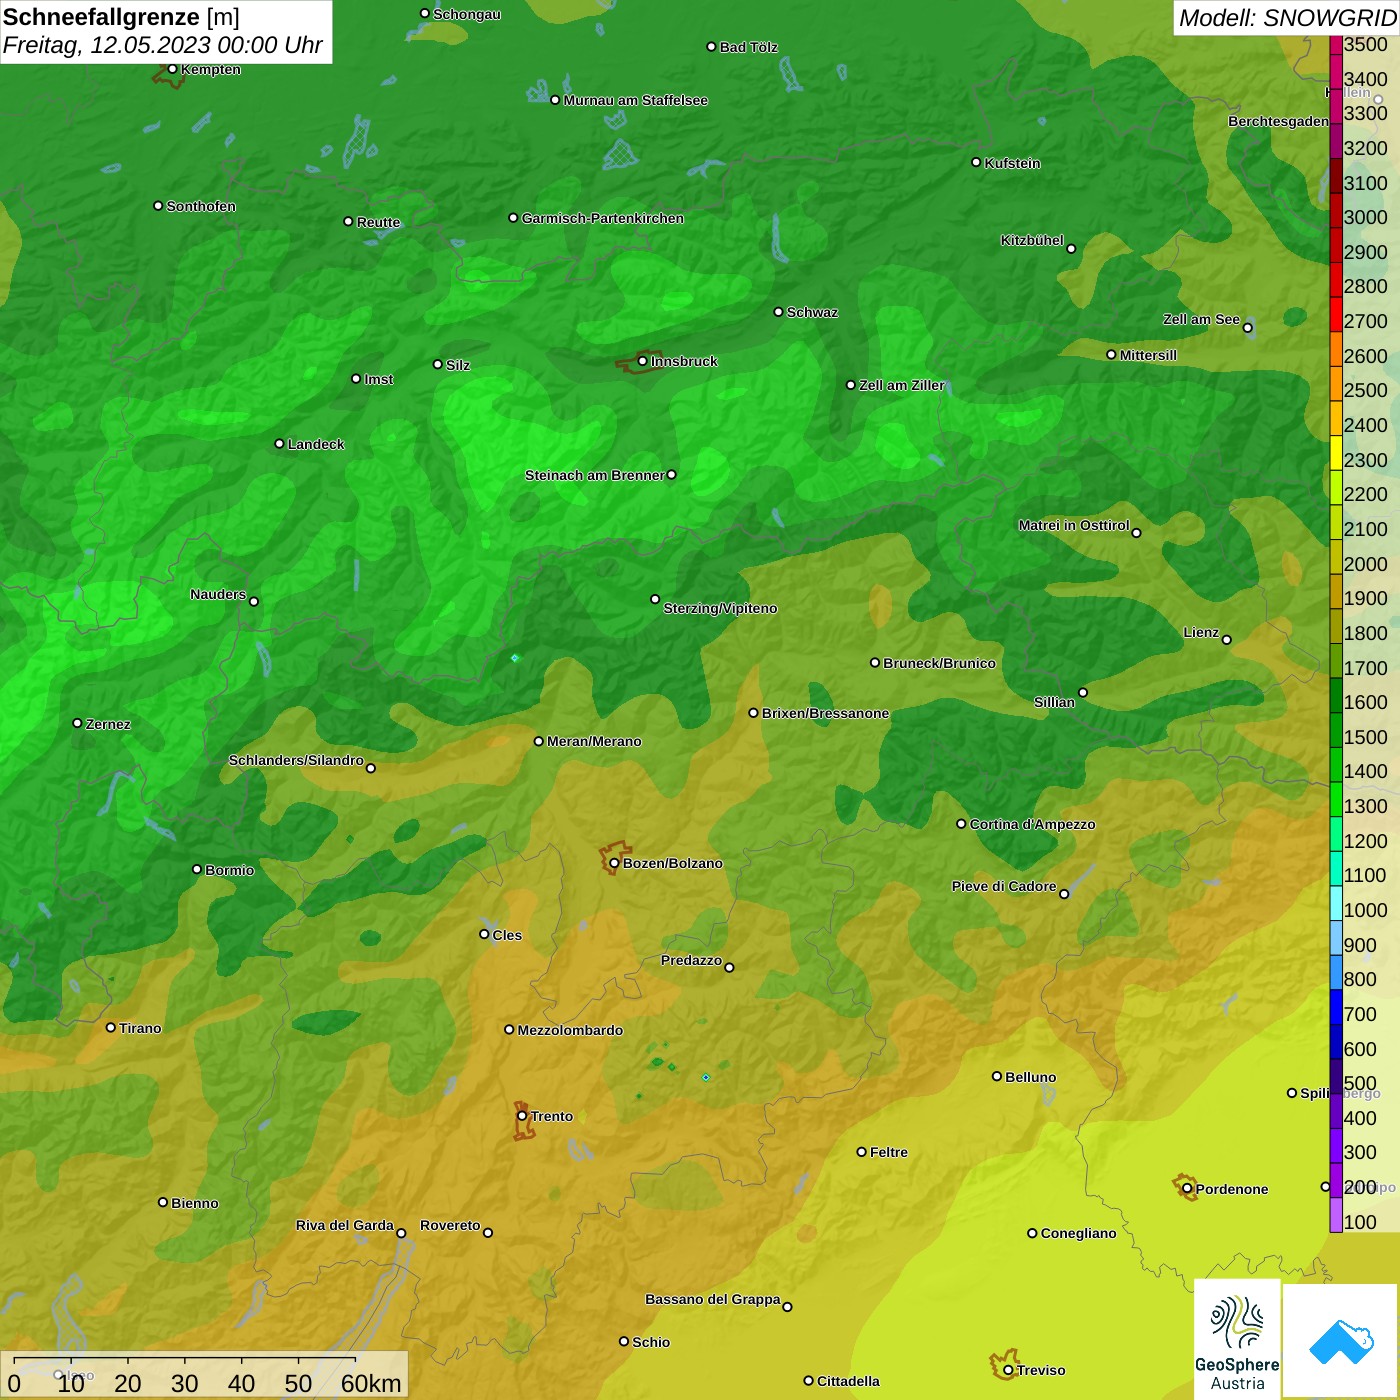
Task: Click the Zernez location dot
Action: [78, 722]
